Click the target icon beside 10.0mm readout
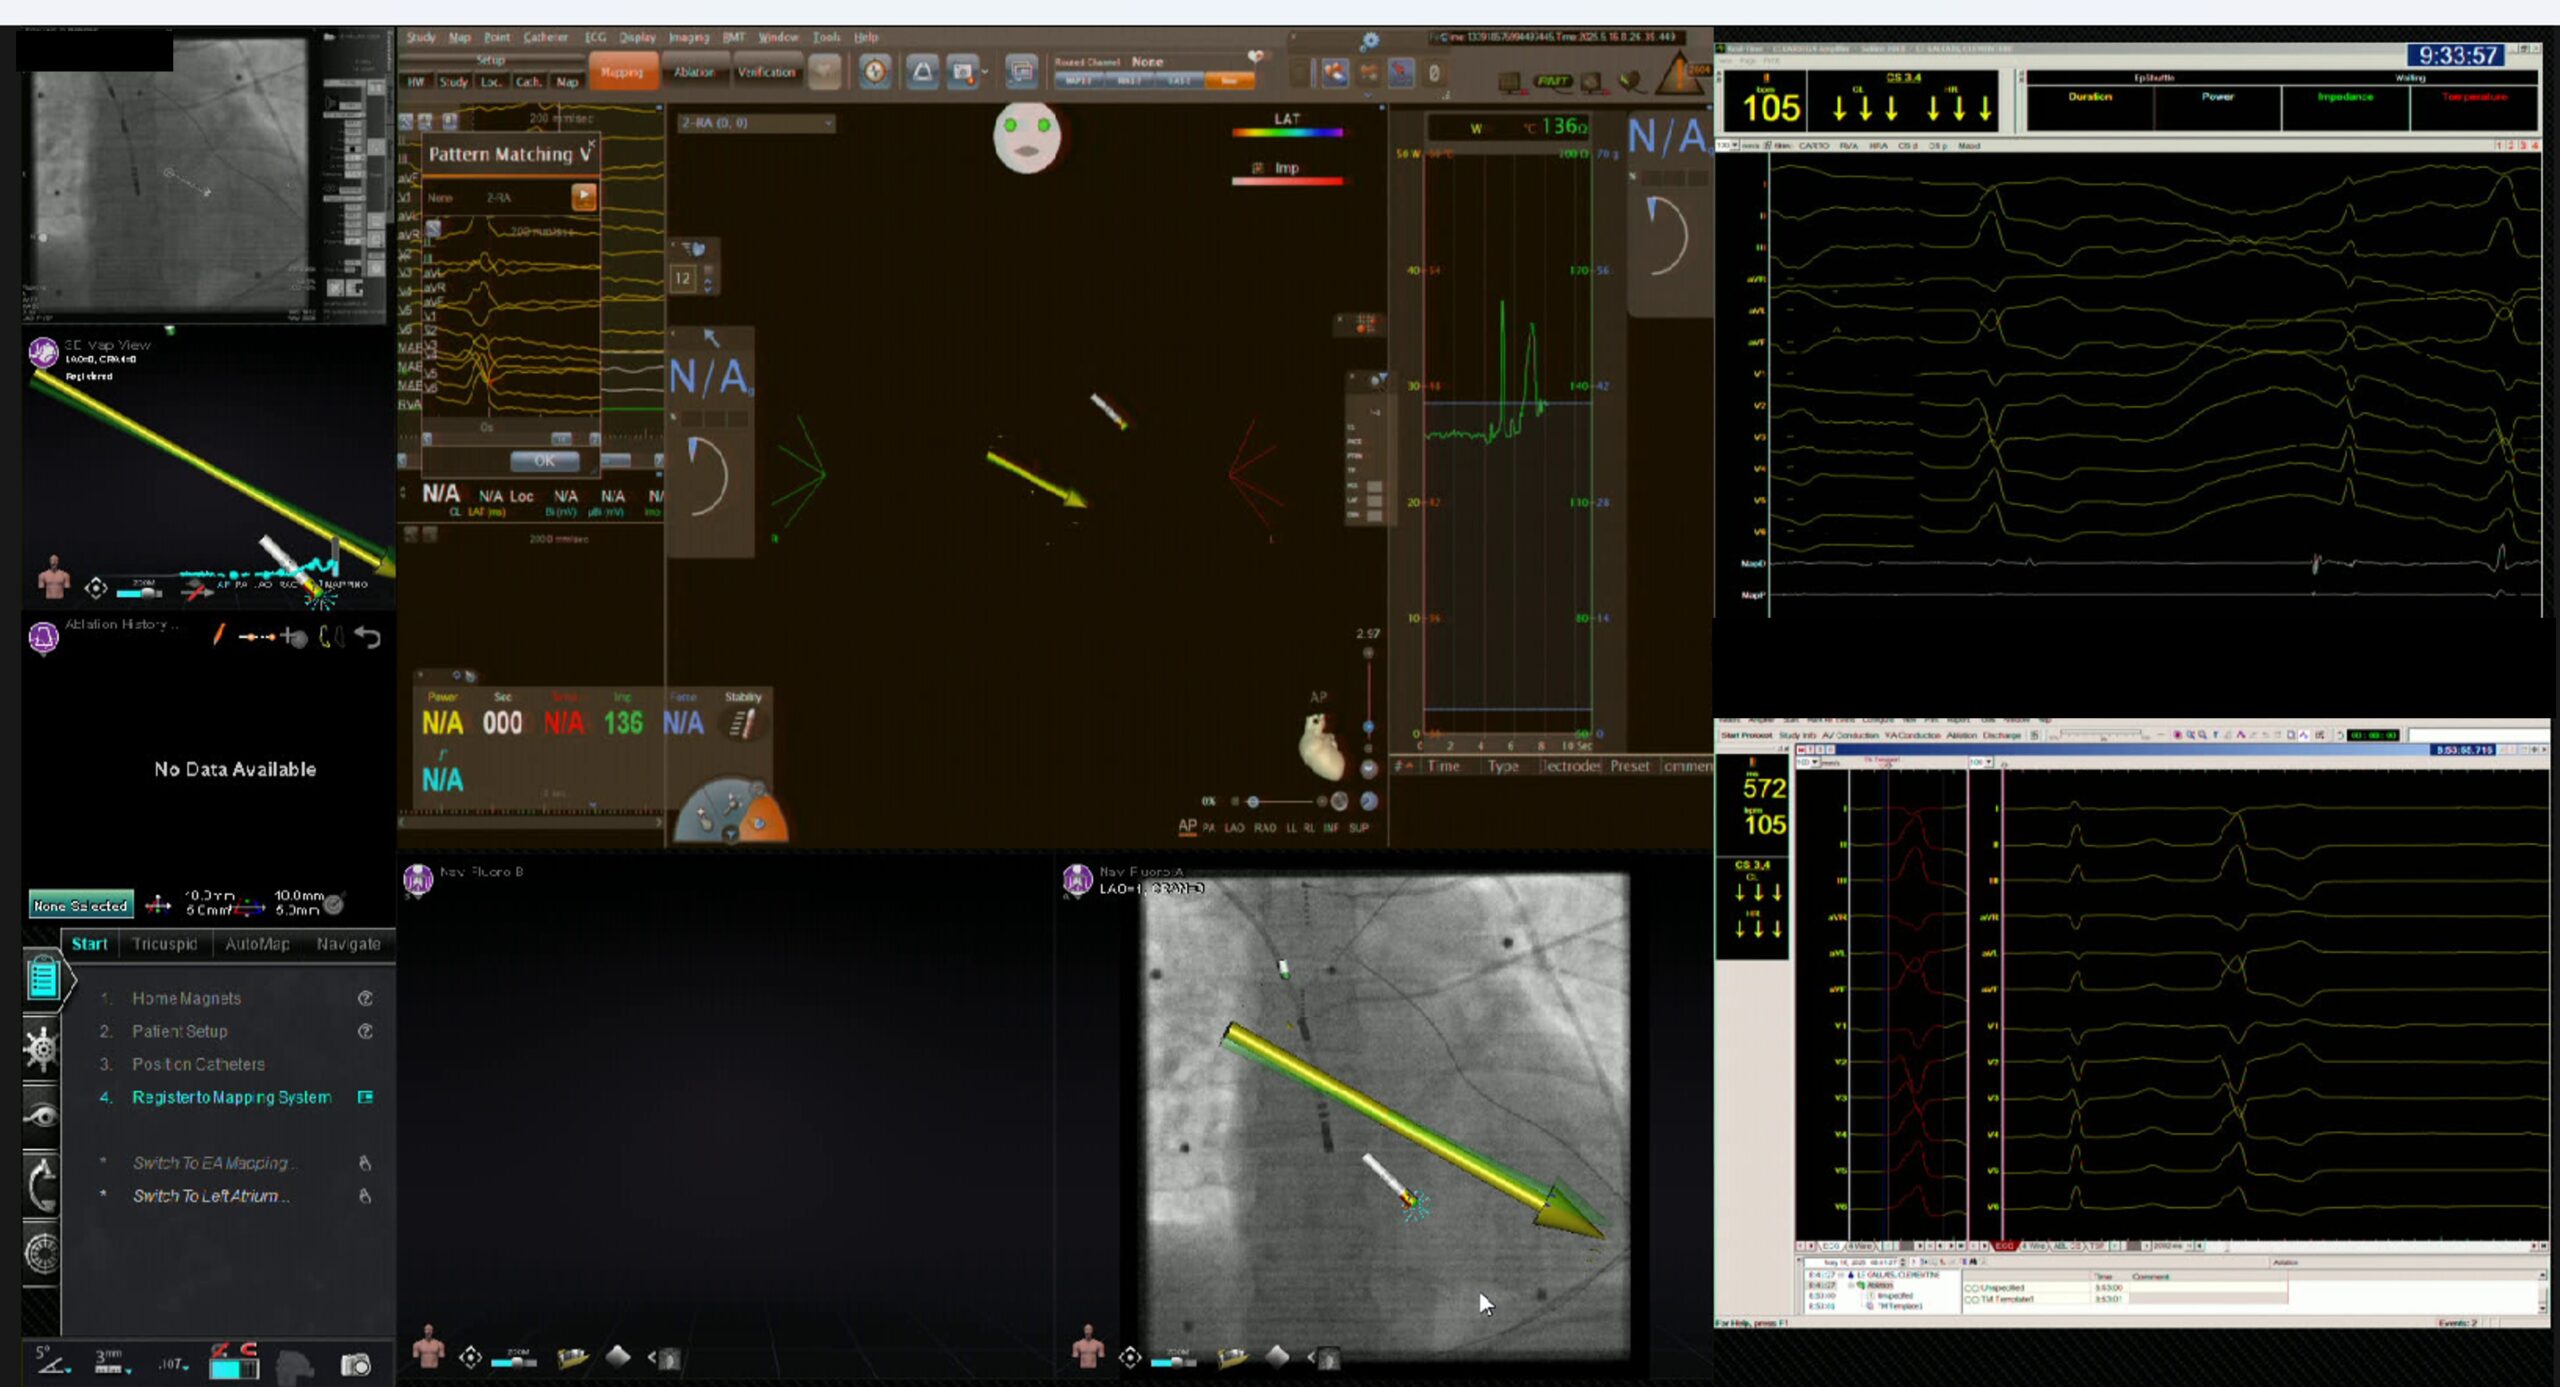The height and width of the screenshot is (1387, 2560). (x=334, y=904)
